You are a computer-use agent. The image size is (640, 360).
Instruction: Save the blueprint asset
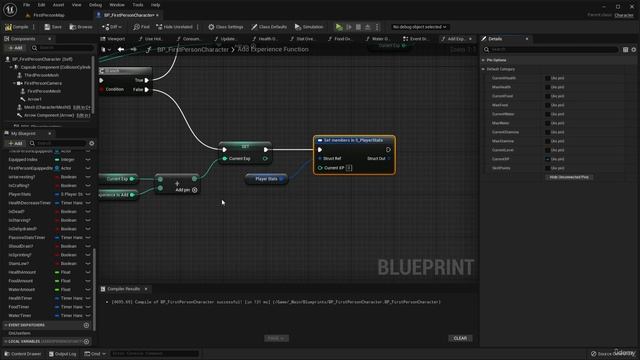pos(53,27)
